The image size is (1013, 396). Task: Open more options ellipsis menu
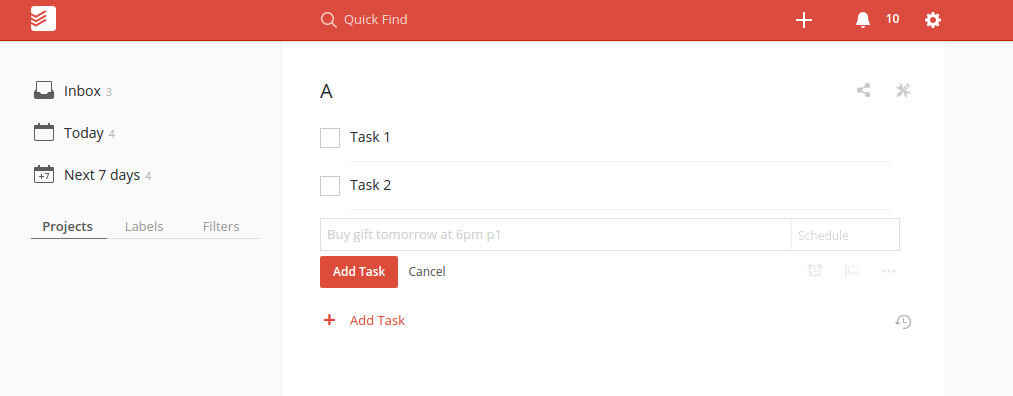coord(889,271)
